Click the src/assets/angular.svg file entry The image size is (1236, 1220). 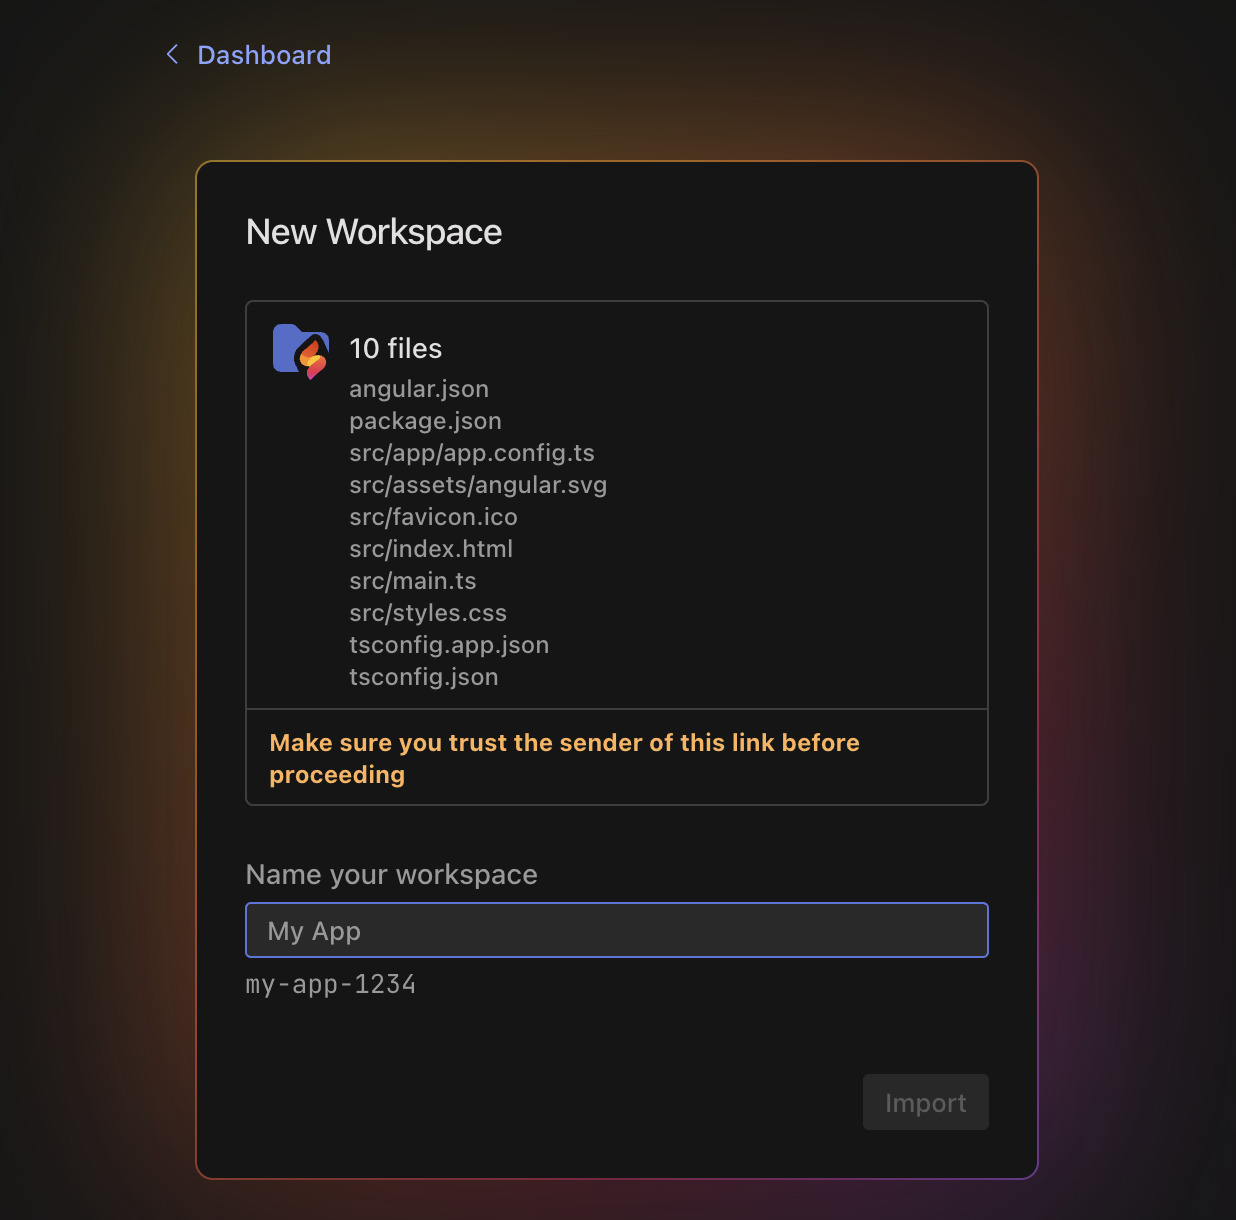pos(478,485)
